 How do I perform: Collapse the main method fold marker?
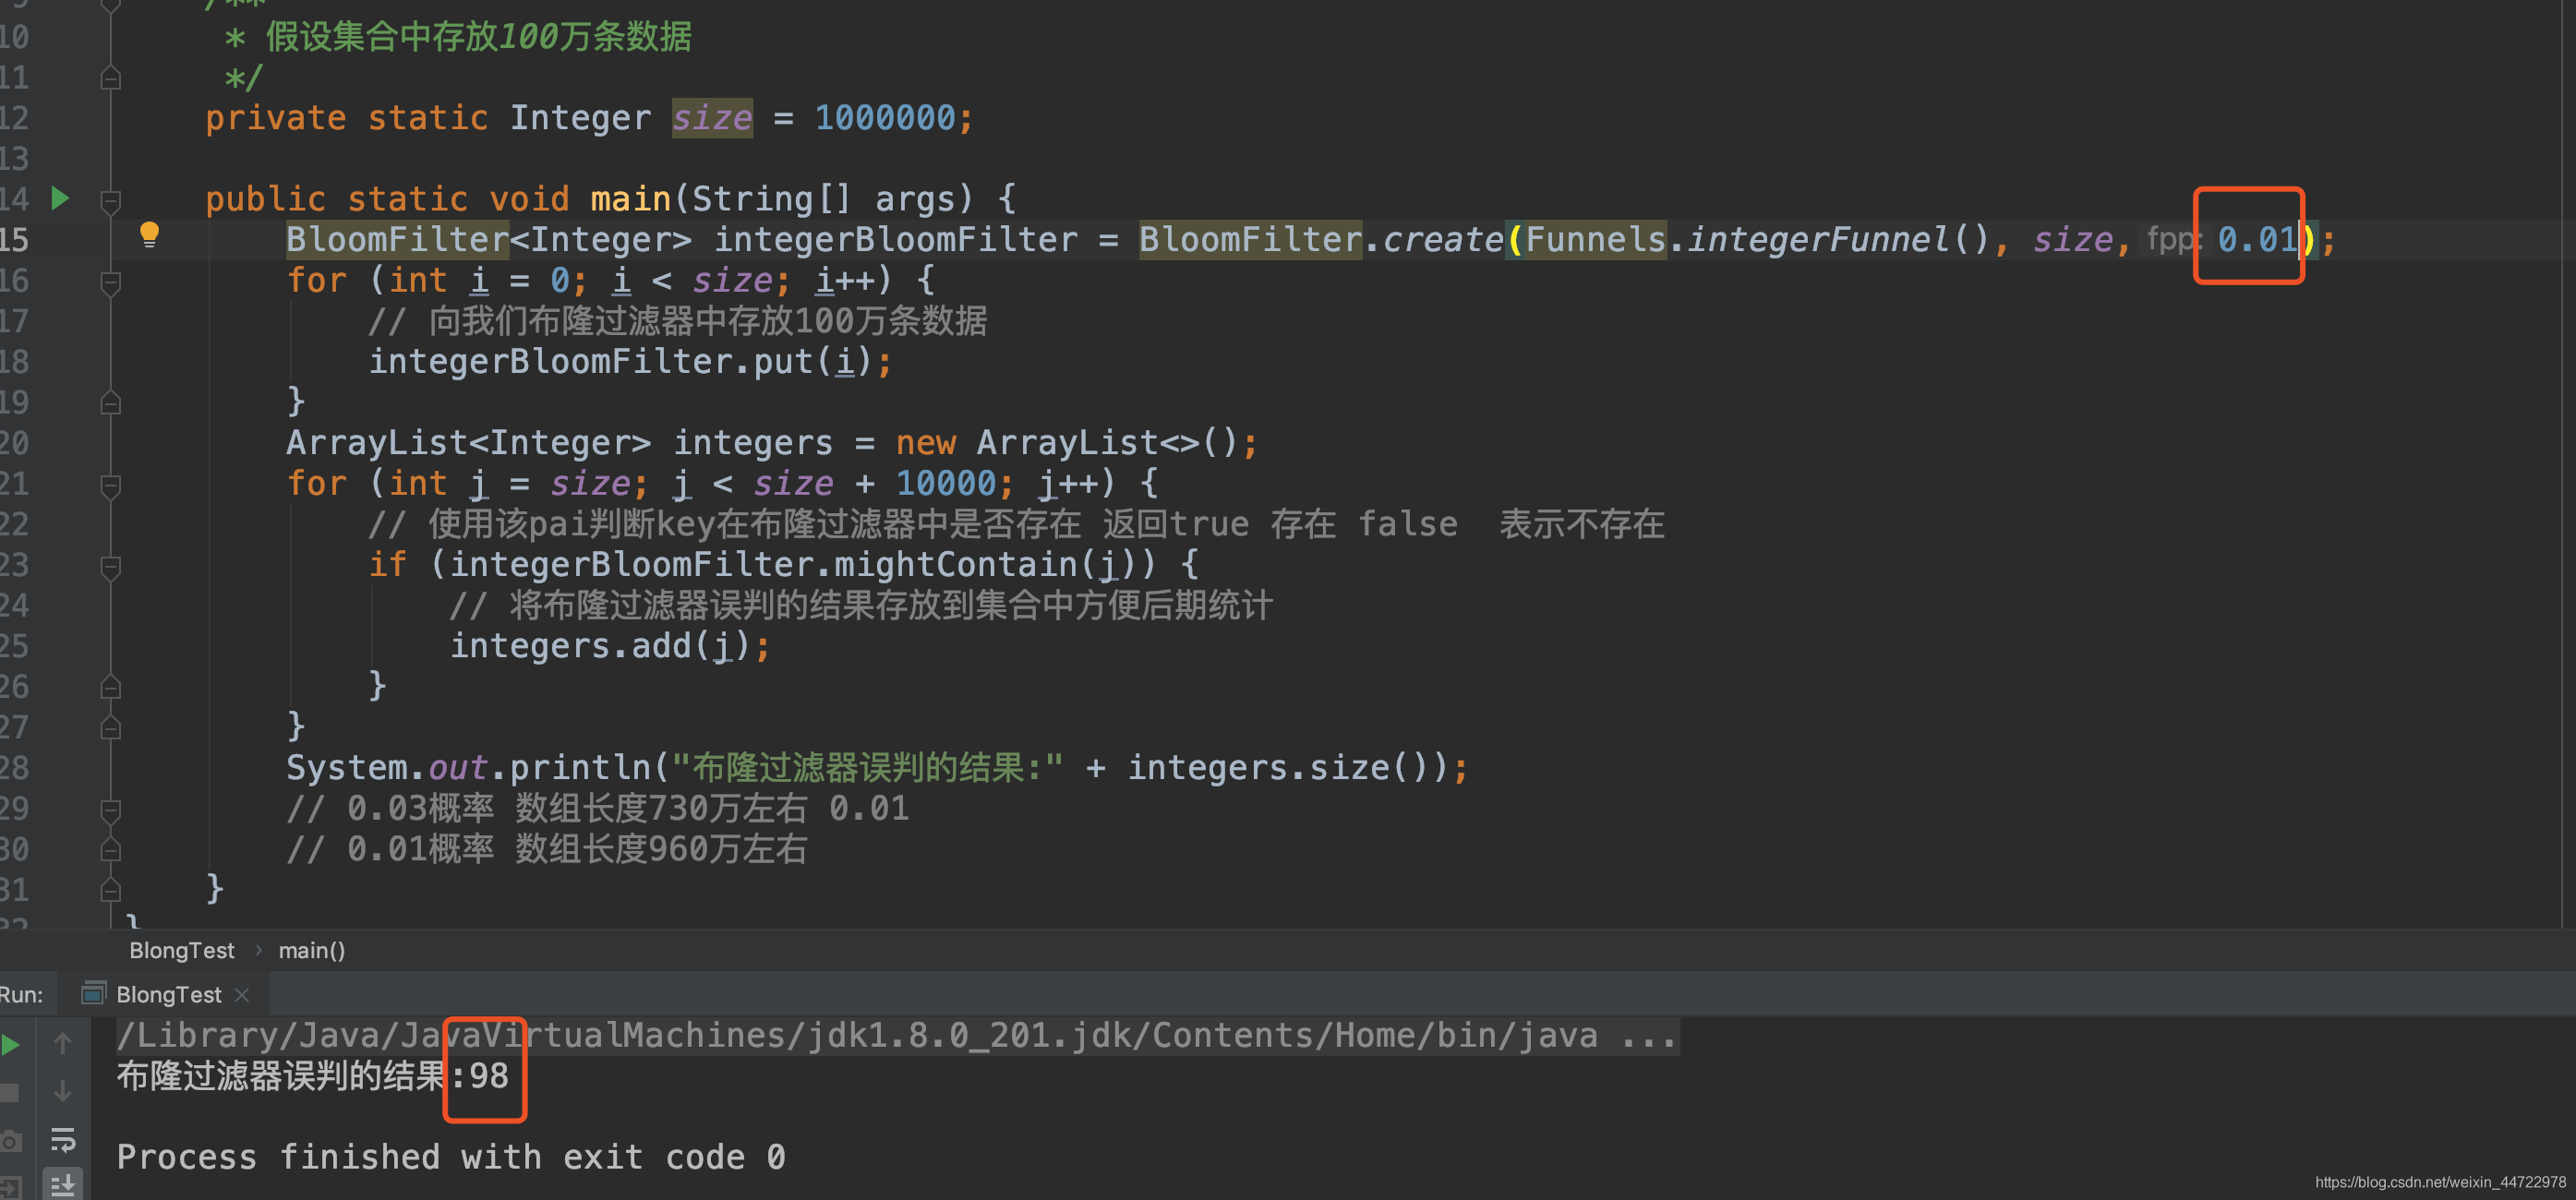pos(111,201)
